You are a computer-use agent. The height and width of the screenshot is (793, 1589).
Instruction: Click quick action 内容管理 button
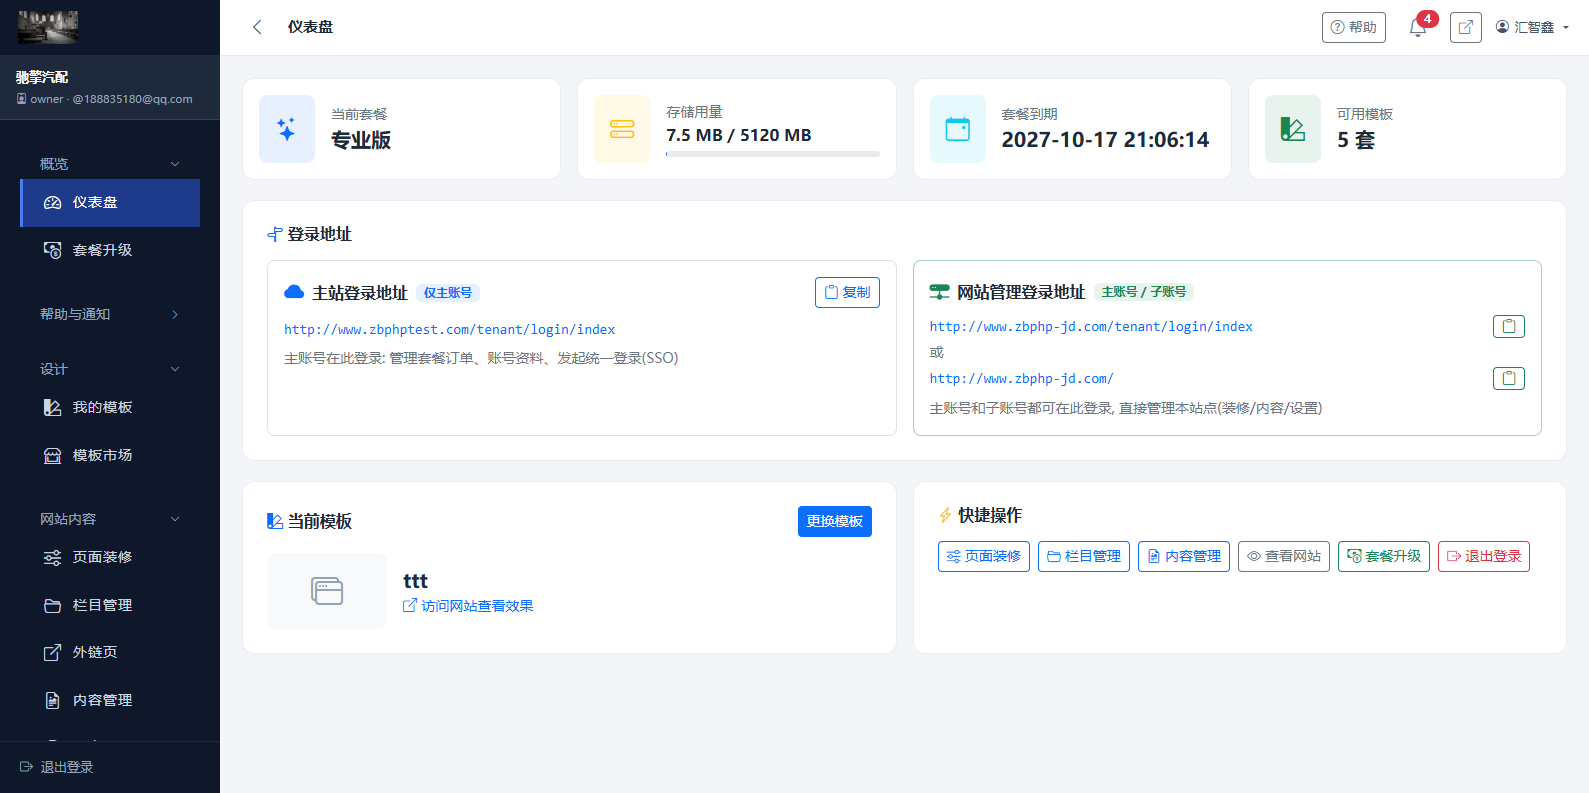[x=1184, y=556]
